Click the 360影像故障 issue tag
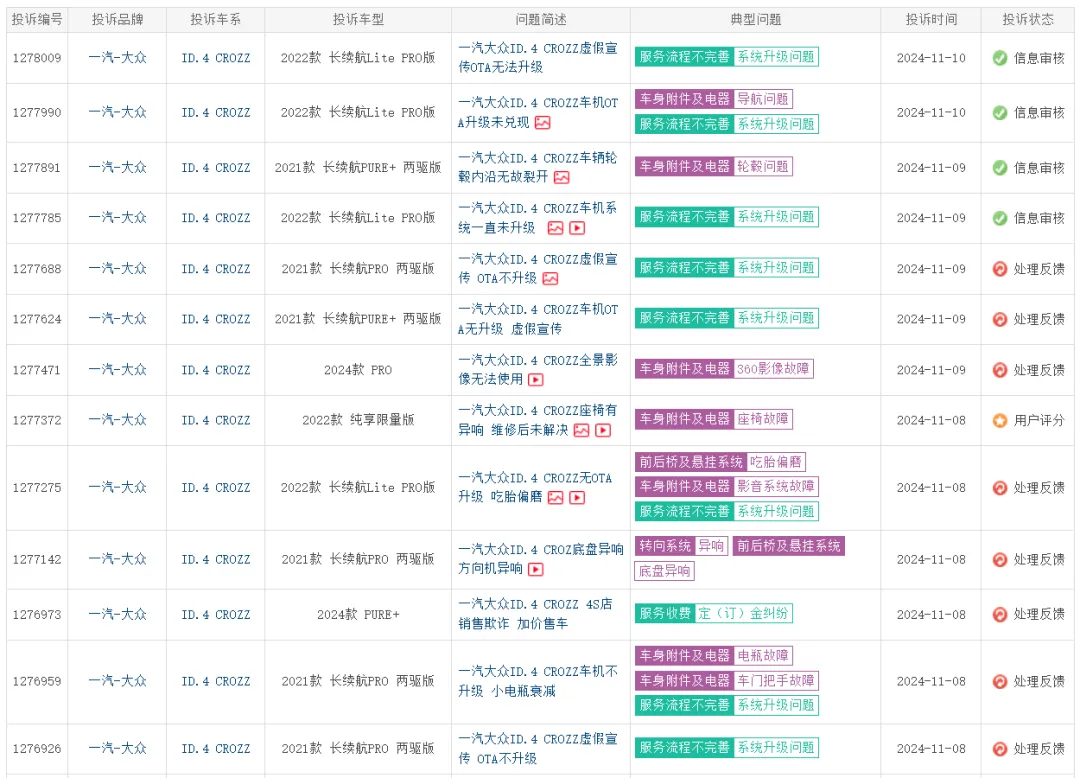 pyautogui.click(x=774, y=369)
